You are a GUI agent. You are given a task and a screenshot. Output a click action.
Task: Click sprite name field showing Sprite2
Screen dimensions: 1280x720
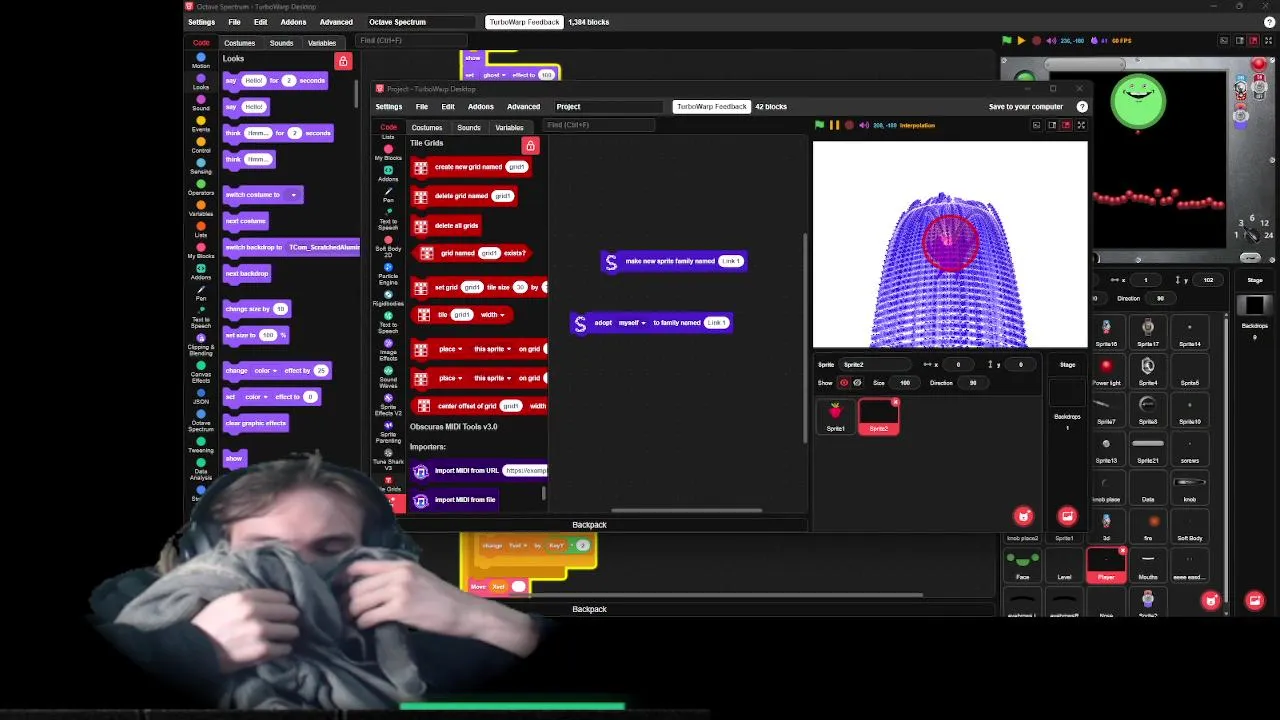point(875,365)
